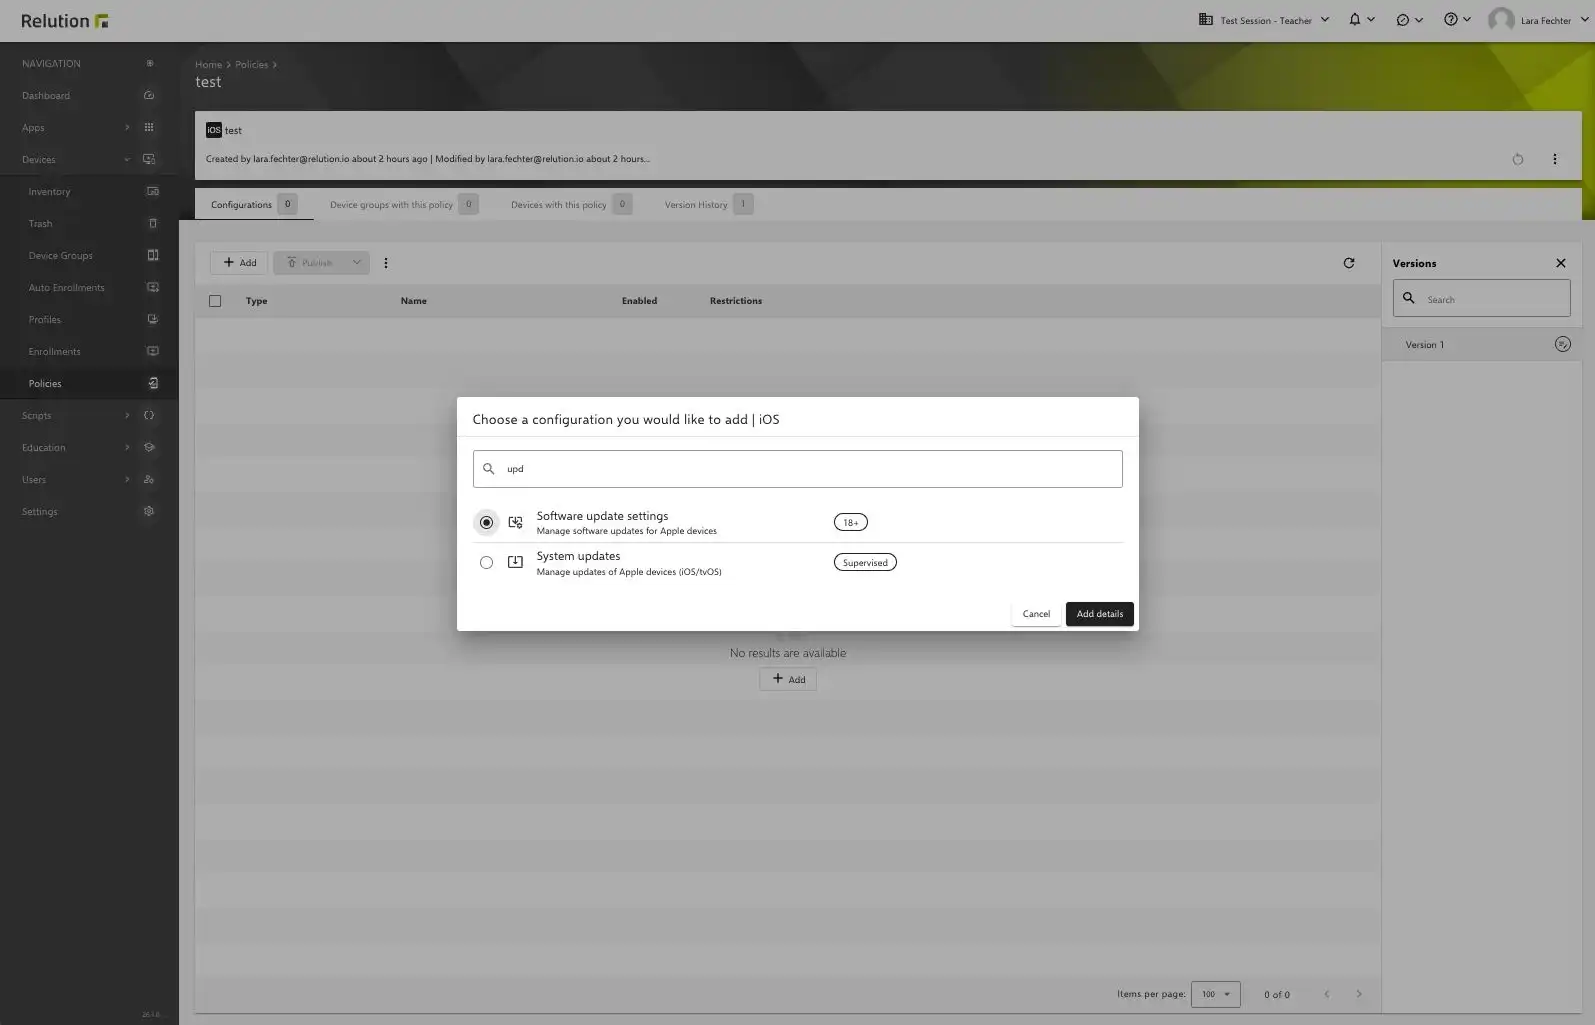
Task: Open Device groups with this policy tab
Action: 391,205
